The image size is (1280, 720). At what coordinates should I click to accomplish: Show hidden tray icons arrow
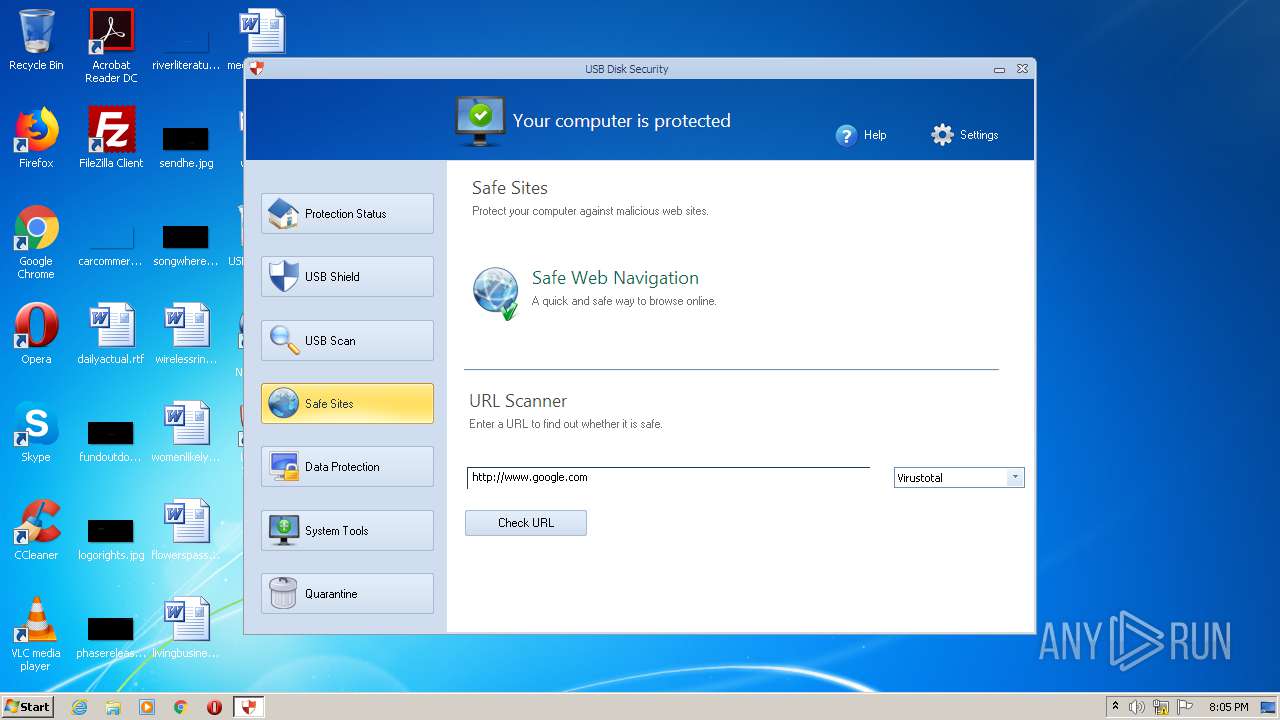click(x=1115, y=707)
